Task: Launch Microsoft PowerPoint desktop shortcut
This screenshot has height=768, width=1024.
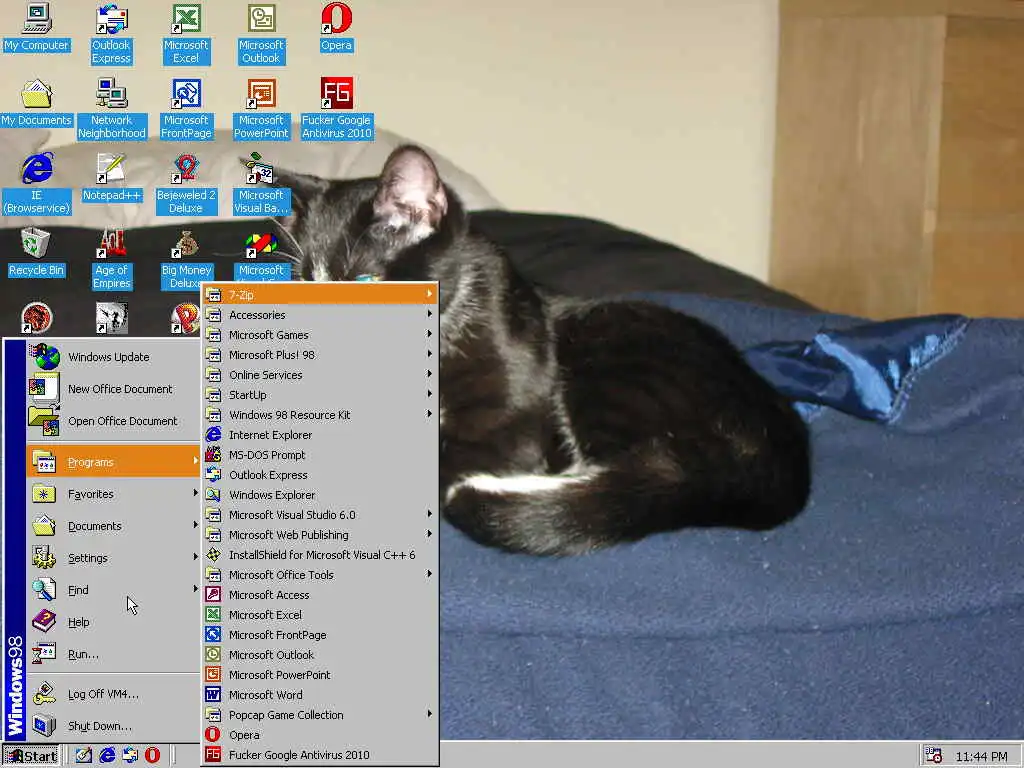Action: point(261,108)
